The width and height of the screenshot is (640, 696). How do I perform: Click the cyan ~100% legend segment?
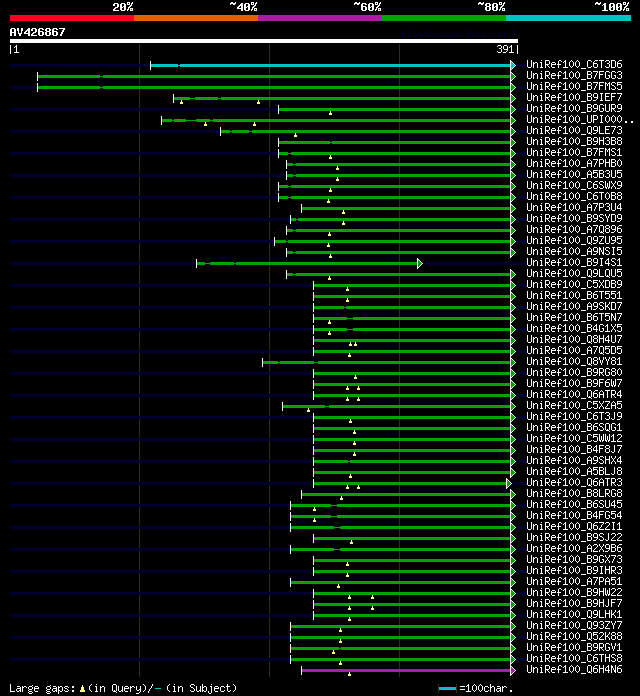click(x=569, y=18)
